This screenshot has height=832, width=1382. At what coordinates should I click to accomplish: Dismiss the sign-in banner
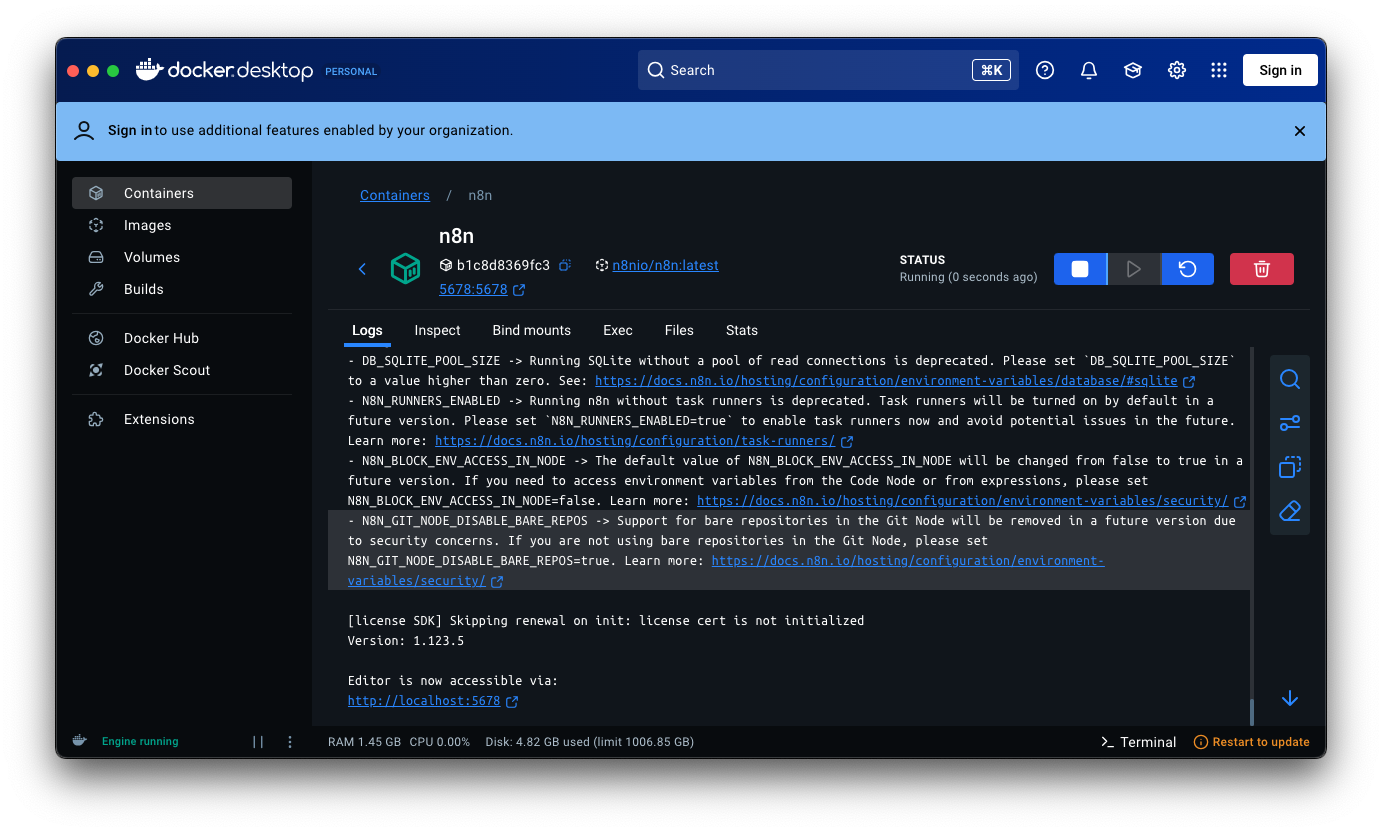click(x=1300, y=131)
